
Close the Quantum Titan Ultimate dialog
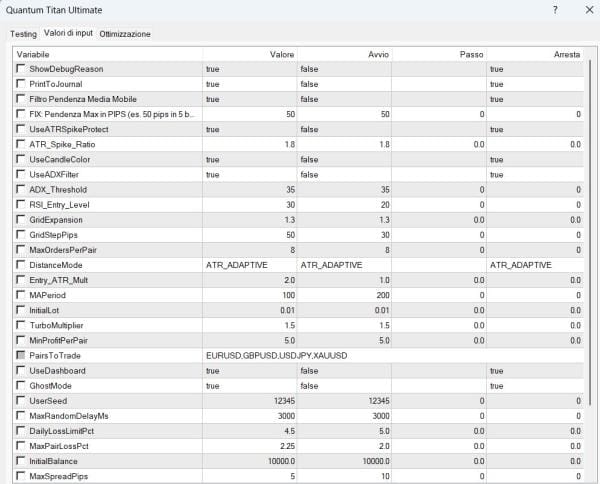(x=589, y=10)
